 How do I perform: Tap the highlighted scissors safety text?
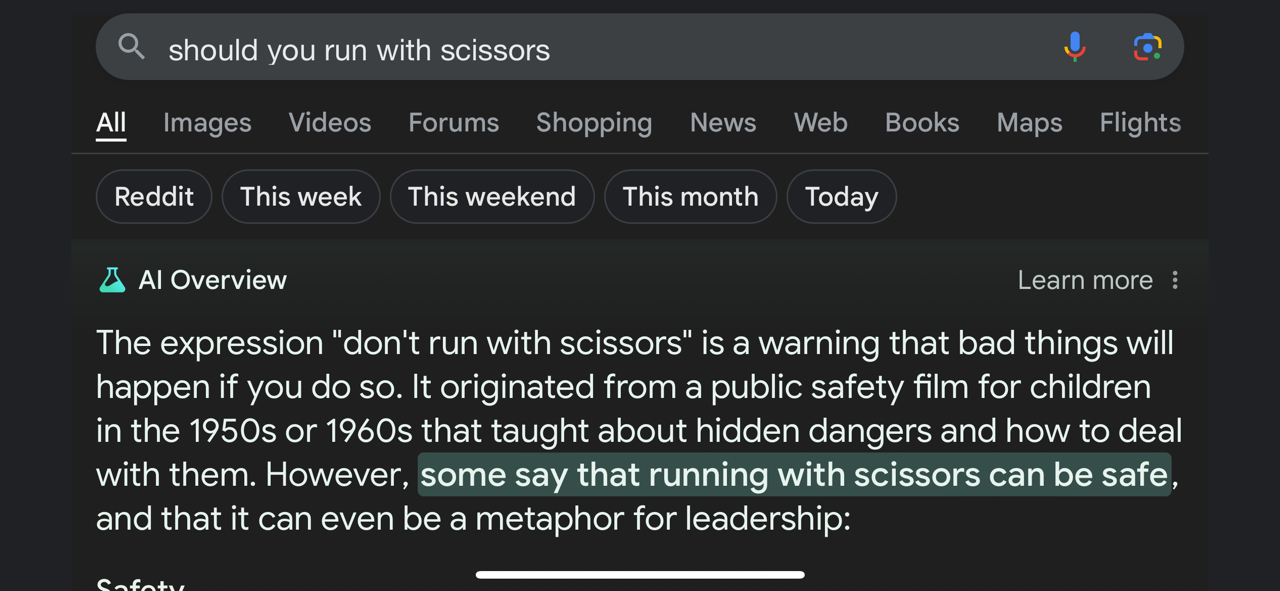(x=795, y=475)
